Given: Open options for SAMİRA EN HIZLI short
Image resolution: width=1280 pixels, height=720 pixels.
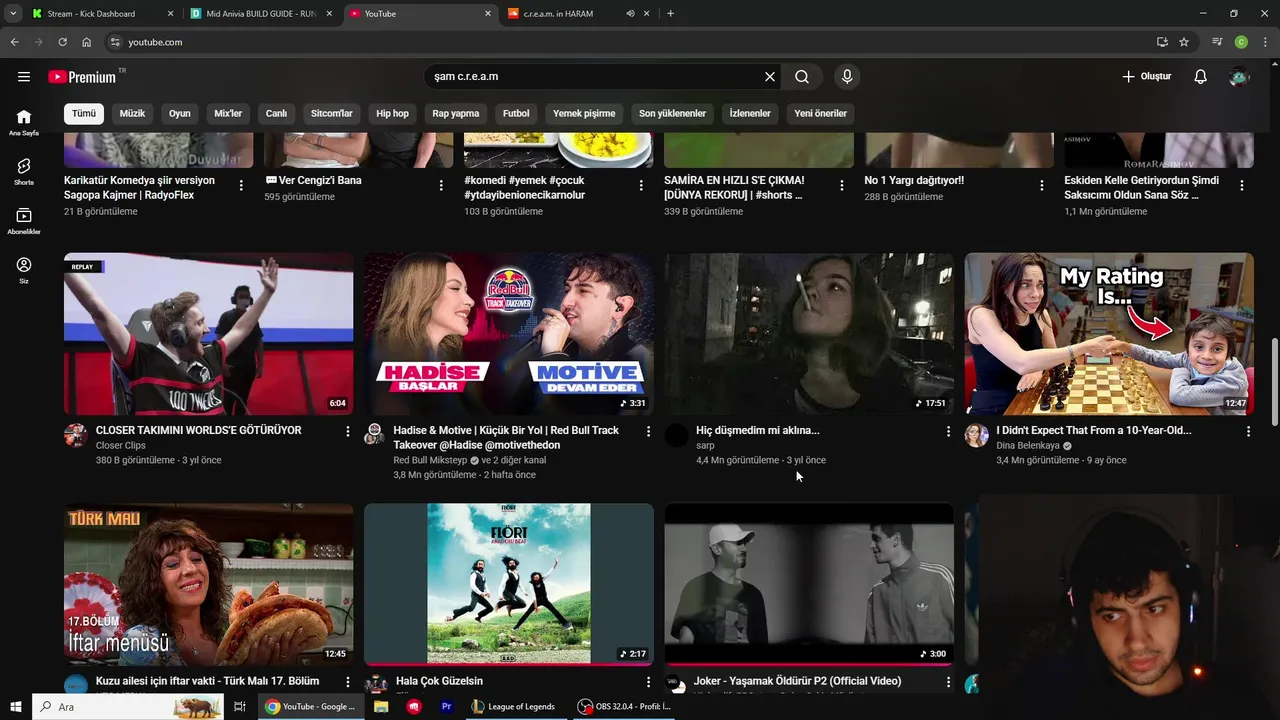Looking at the screenshot, I should (841, 185).
